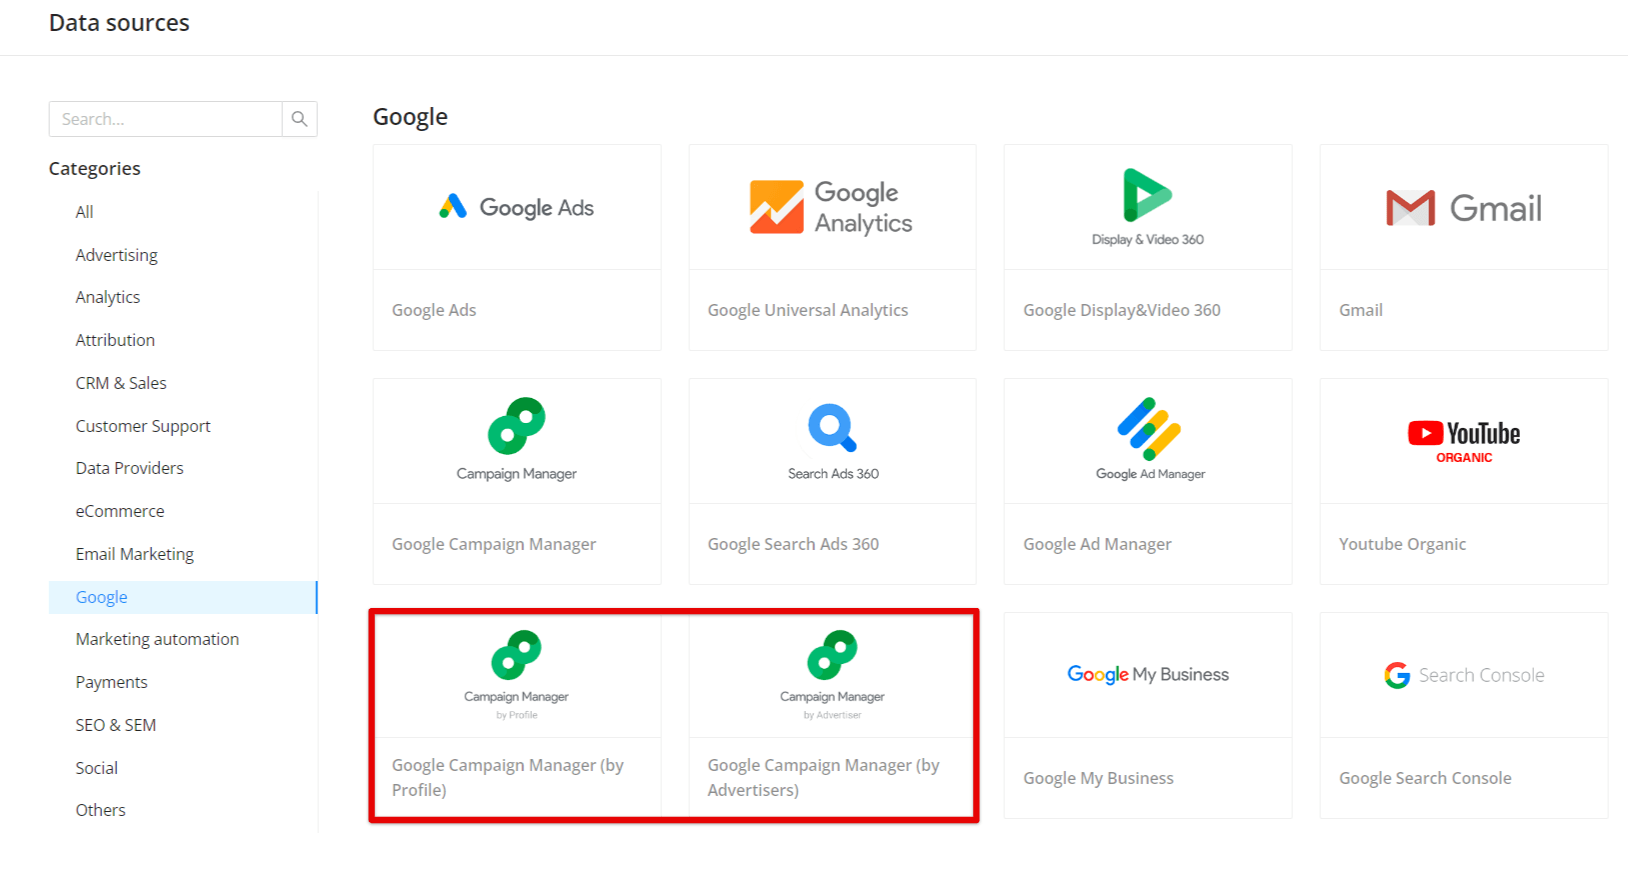Image resolution: width=1628 pixels, height=896 pixels.
Task: Select the Data Providers category
Action: [130, 468]
